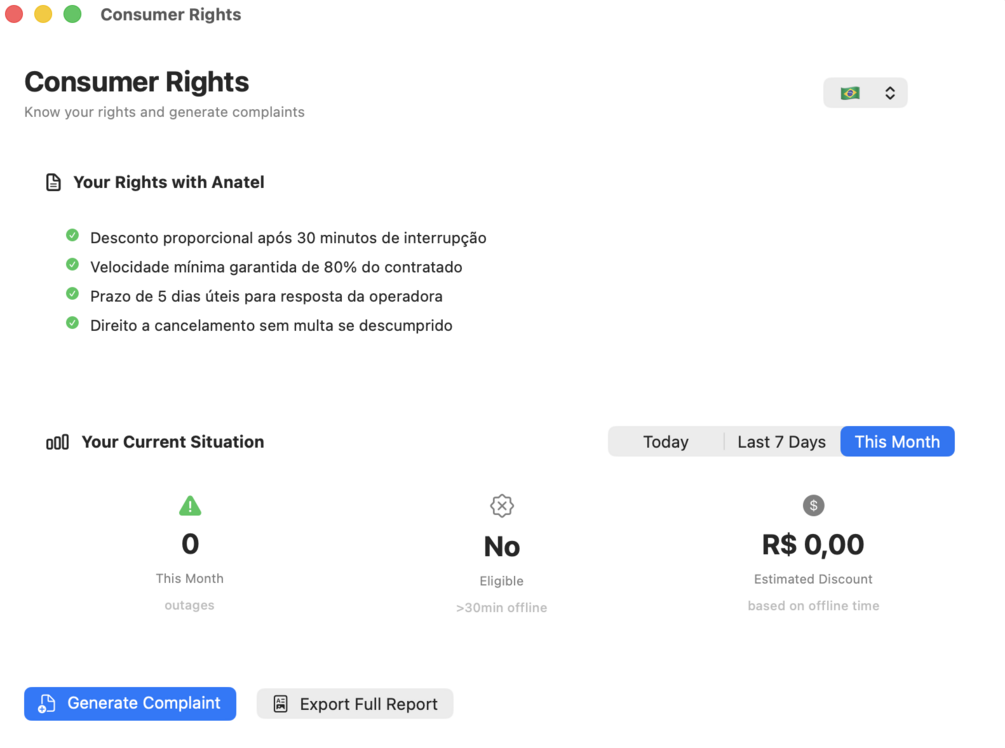This screenshot has height=748, width=1005.
Task: Switch to the Today period tab
Action: 666,442
